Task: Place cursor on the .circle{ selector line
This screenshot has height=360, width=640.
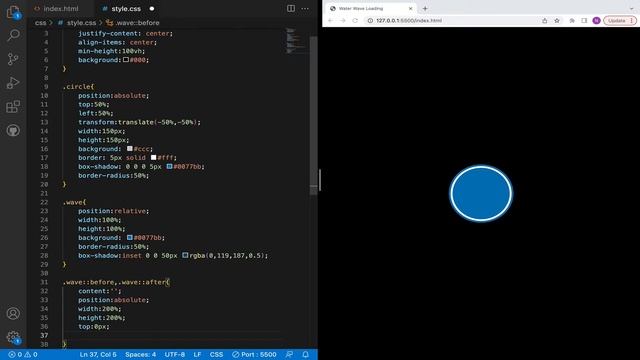Action: (78, 87)
